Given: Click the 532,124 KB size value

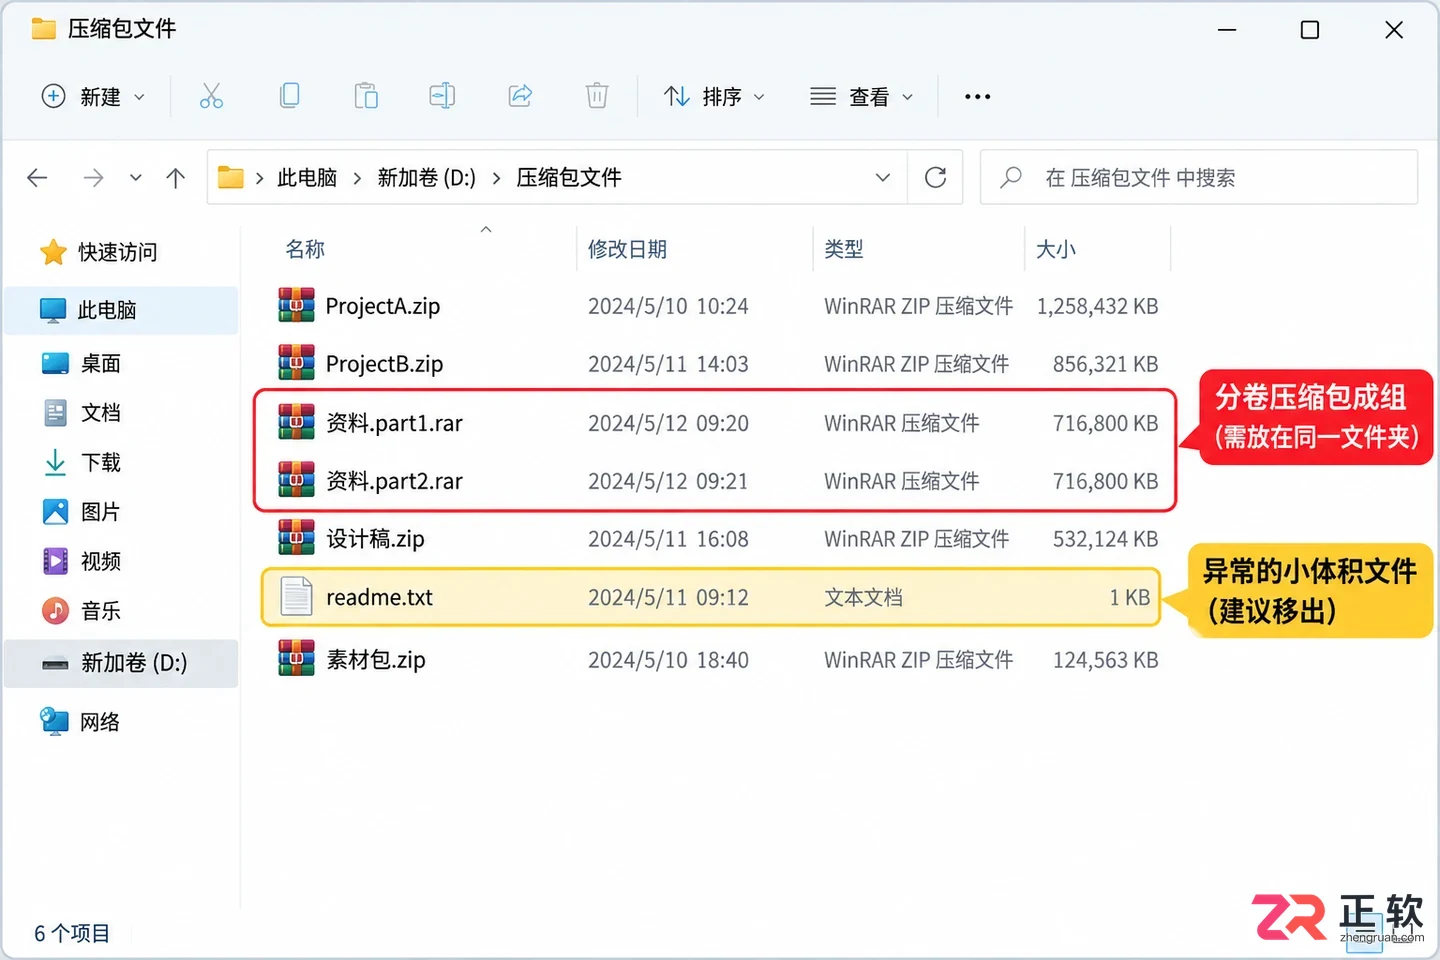Looking at the screenshot, I should click(x=1105, y=539).
